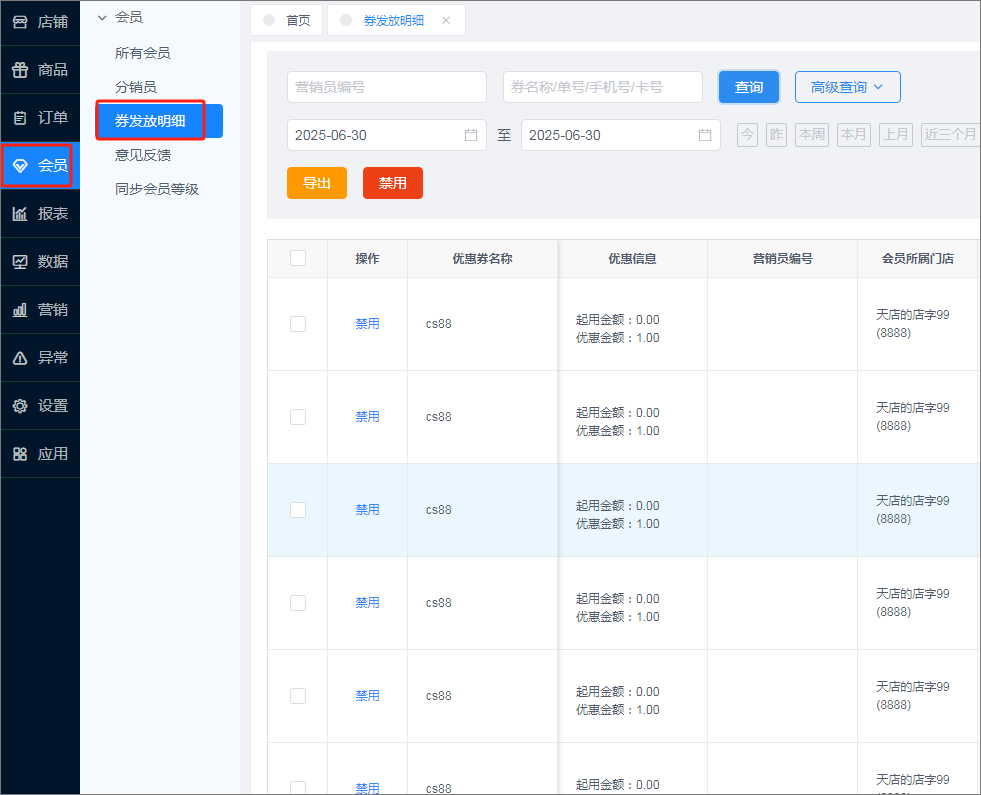Check the fourth cs88 row checkbox
This screenshot has width=981, height=795.
point(298,603)
